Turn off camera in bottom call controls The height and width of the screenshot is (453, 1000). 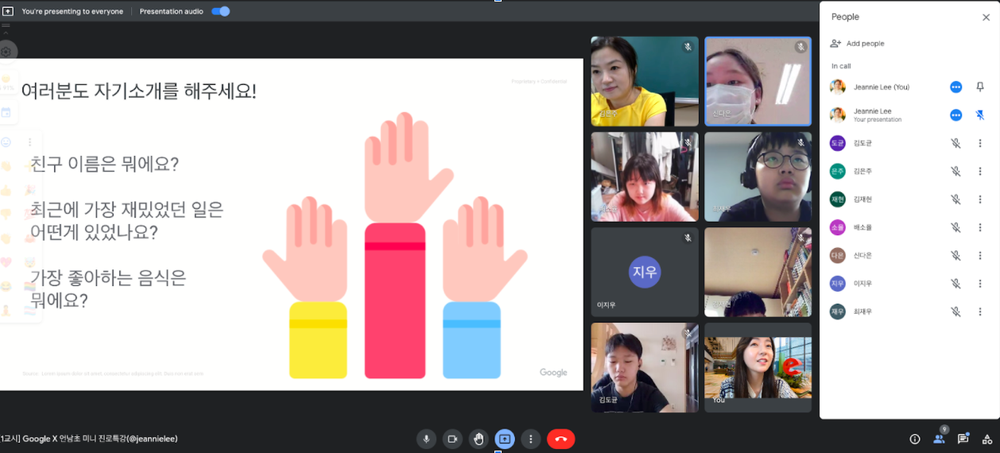[x=452, y=439]
